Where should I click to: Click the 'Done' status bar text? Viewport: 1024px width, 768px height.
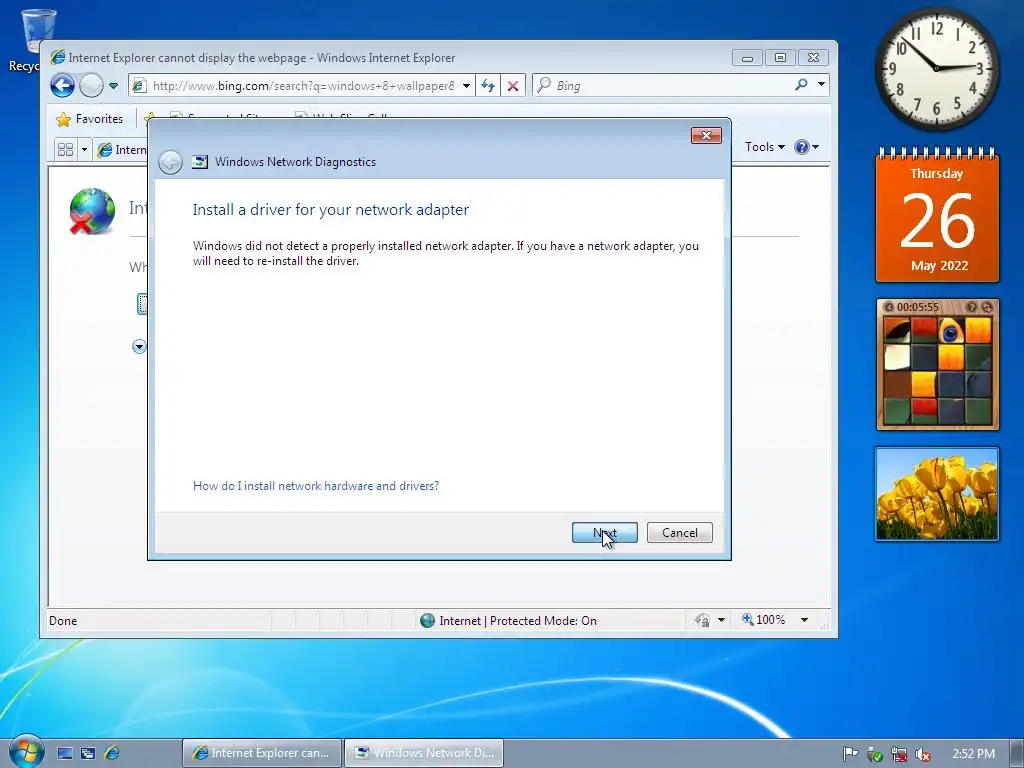click(x=63, y=620)
